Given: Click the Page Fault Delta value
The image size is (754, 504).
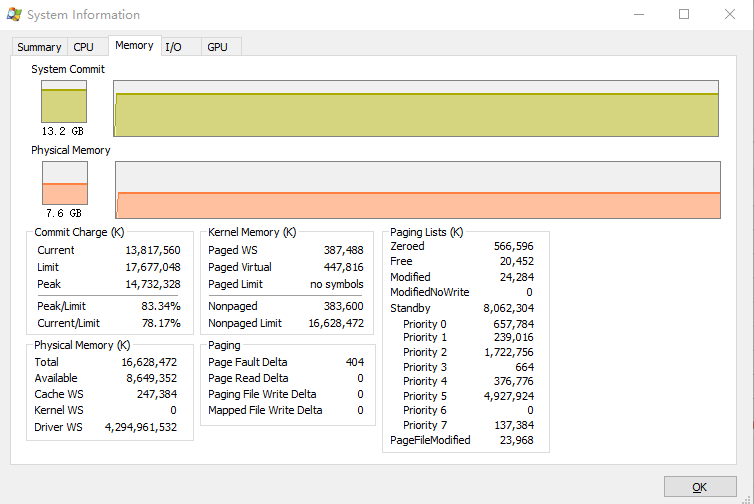Looking at the screenshot, I should [x=354, y=361].
